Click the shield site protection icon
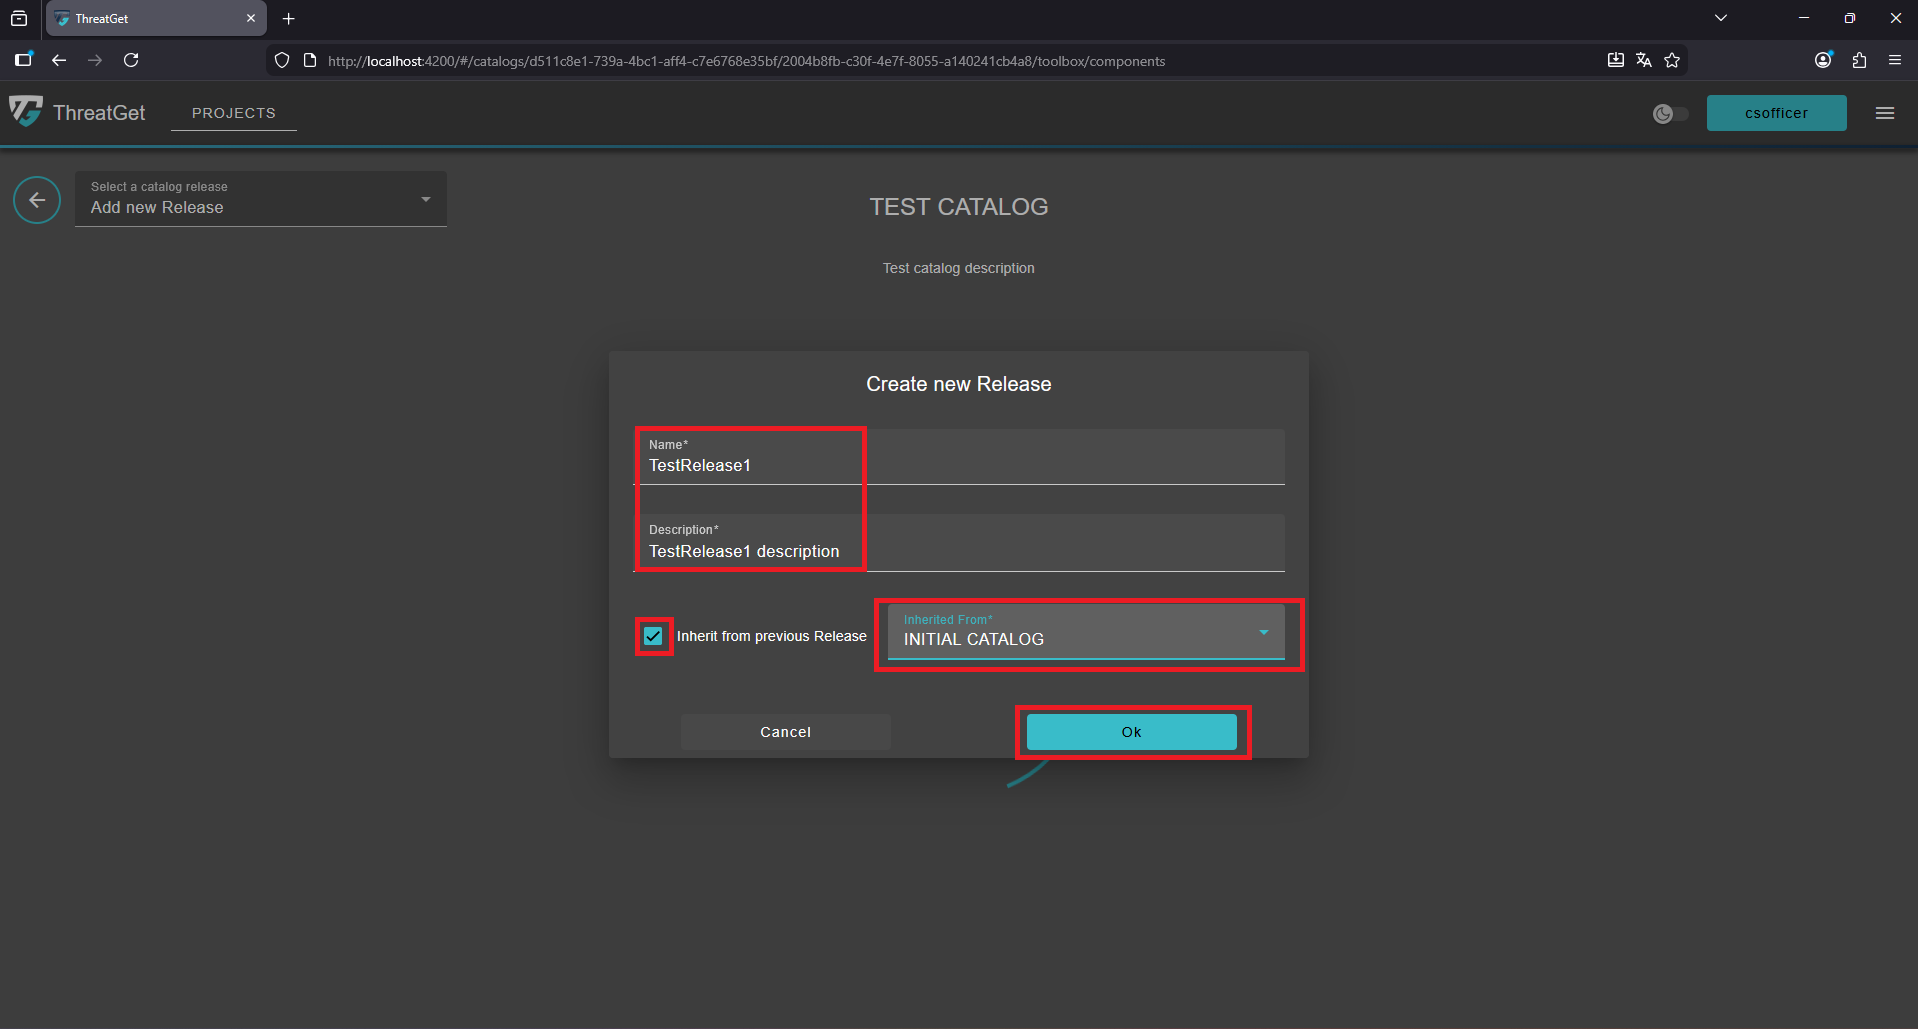 282,61
